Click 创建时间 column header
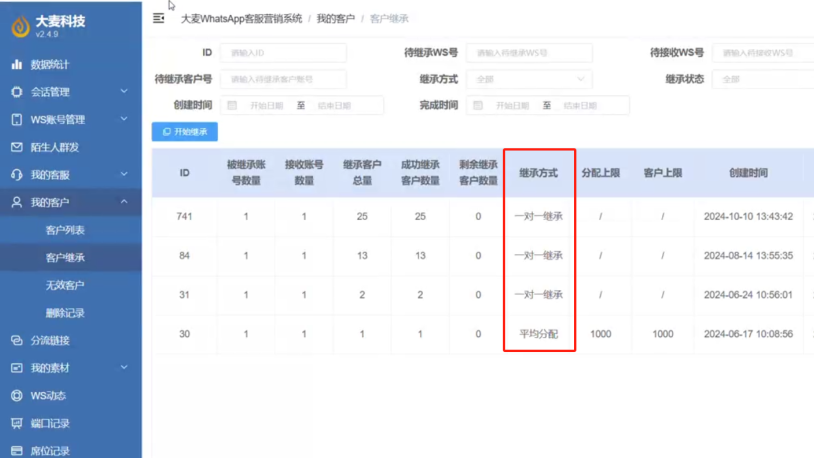 coord(748,173)
